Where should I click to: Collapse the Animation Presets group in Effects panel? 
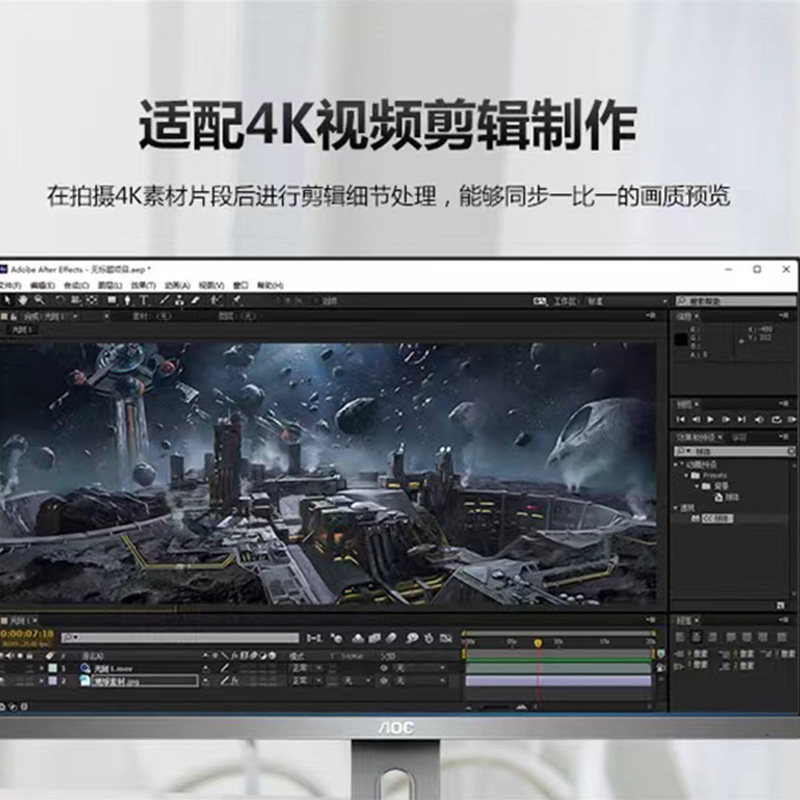tap(676, 465)
